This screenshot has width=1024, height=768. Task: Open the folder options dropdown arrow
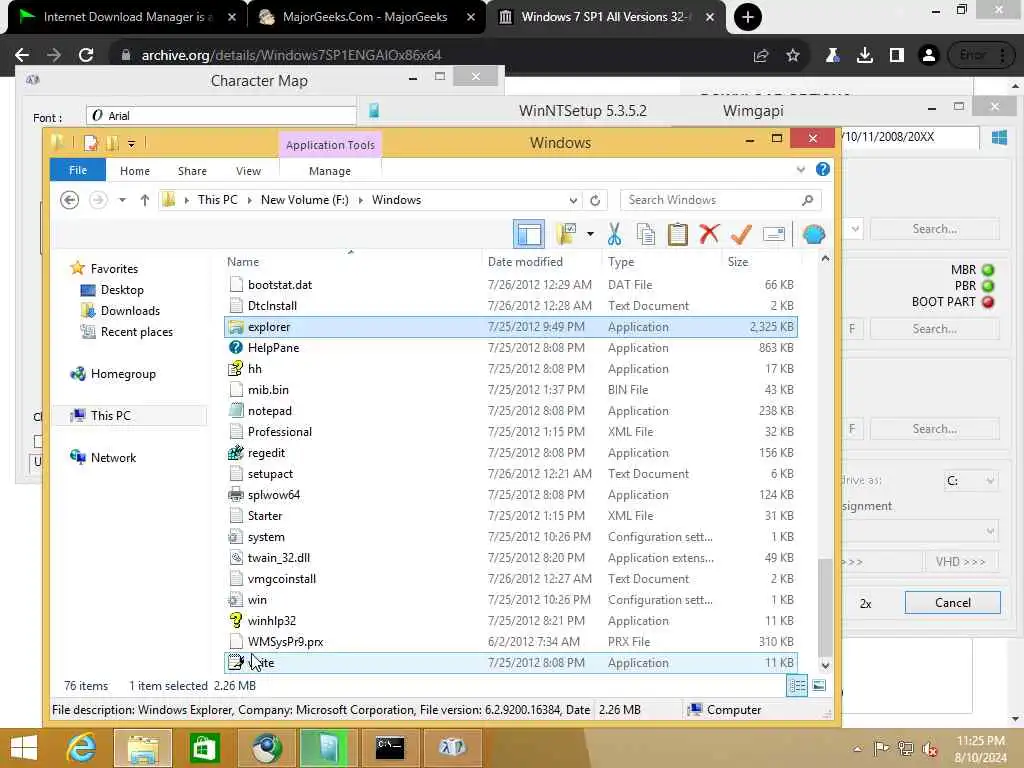(590, 234)
